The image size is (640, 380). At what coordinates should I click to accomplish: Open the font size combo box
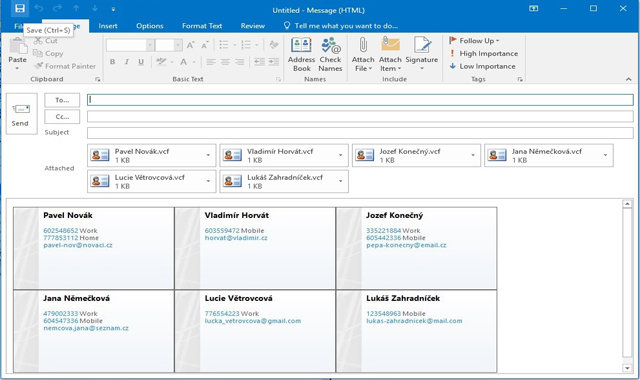click(x=178, y=45)
